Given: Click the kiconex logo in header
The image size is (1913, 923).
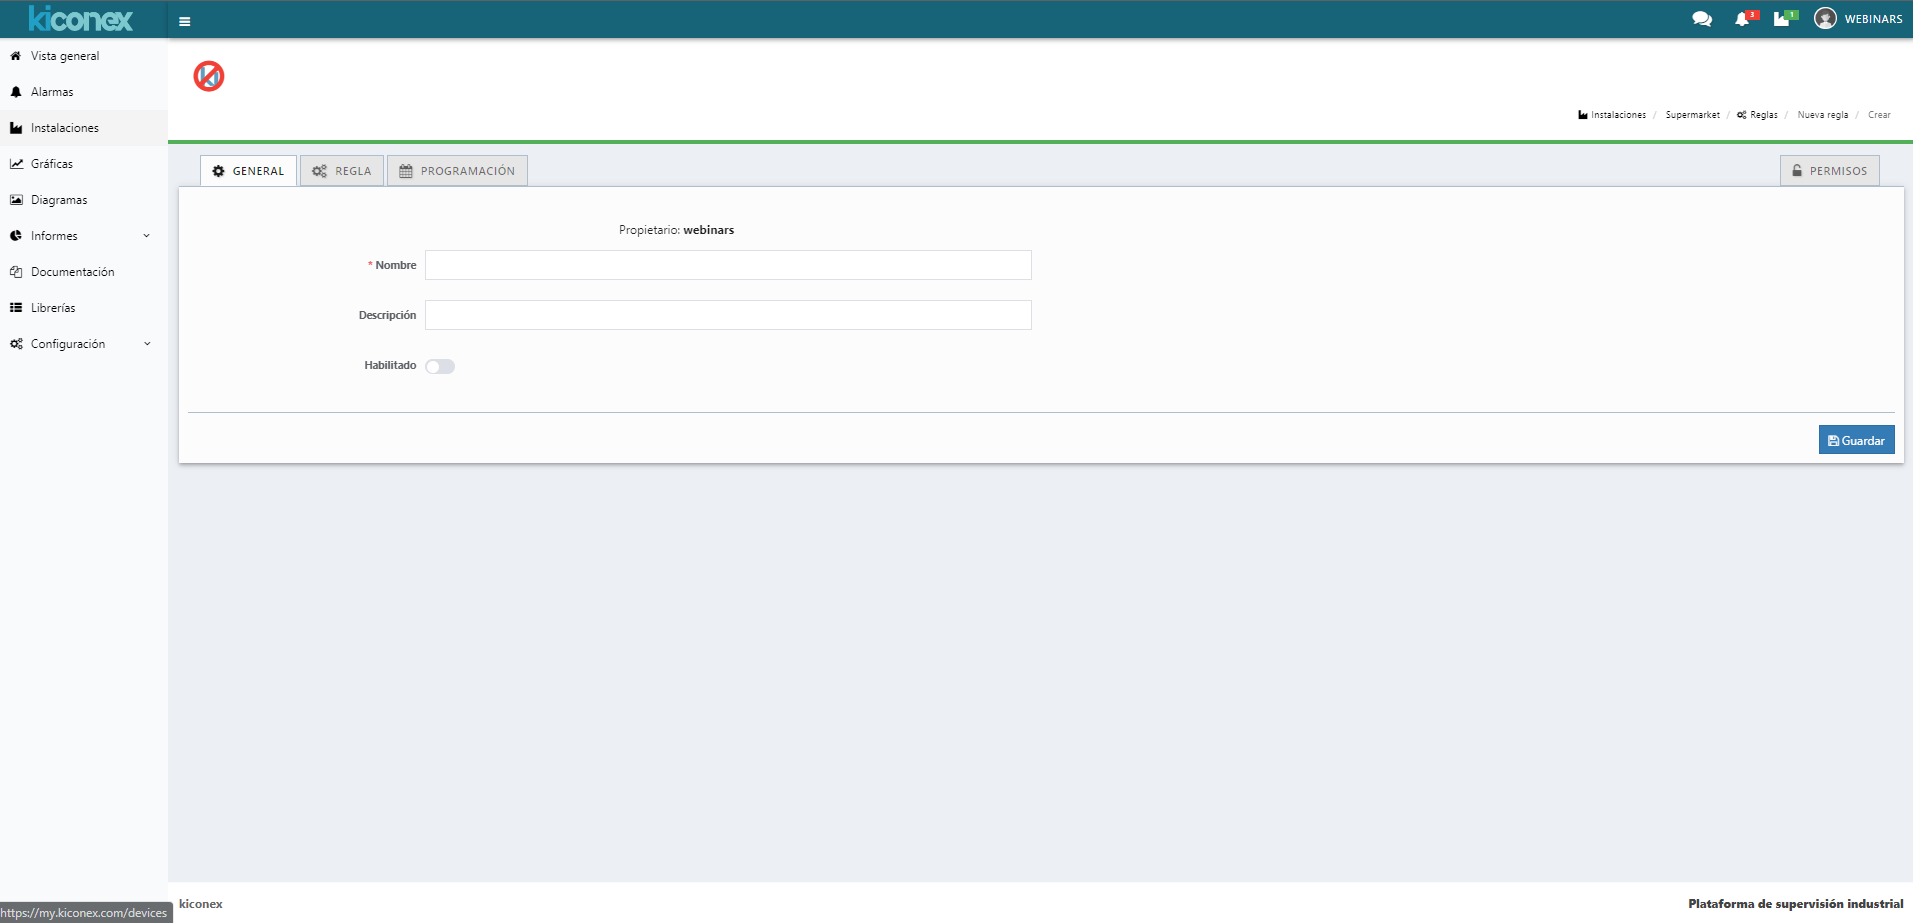Looking at the screenshot, I should click(x=80, y=19).
